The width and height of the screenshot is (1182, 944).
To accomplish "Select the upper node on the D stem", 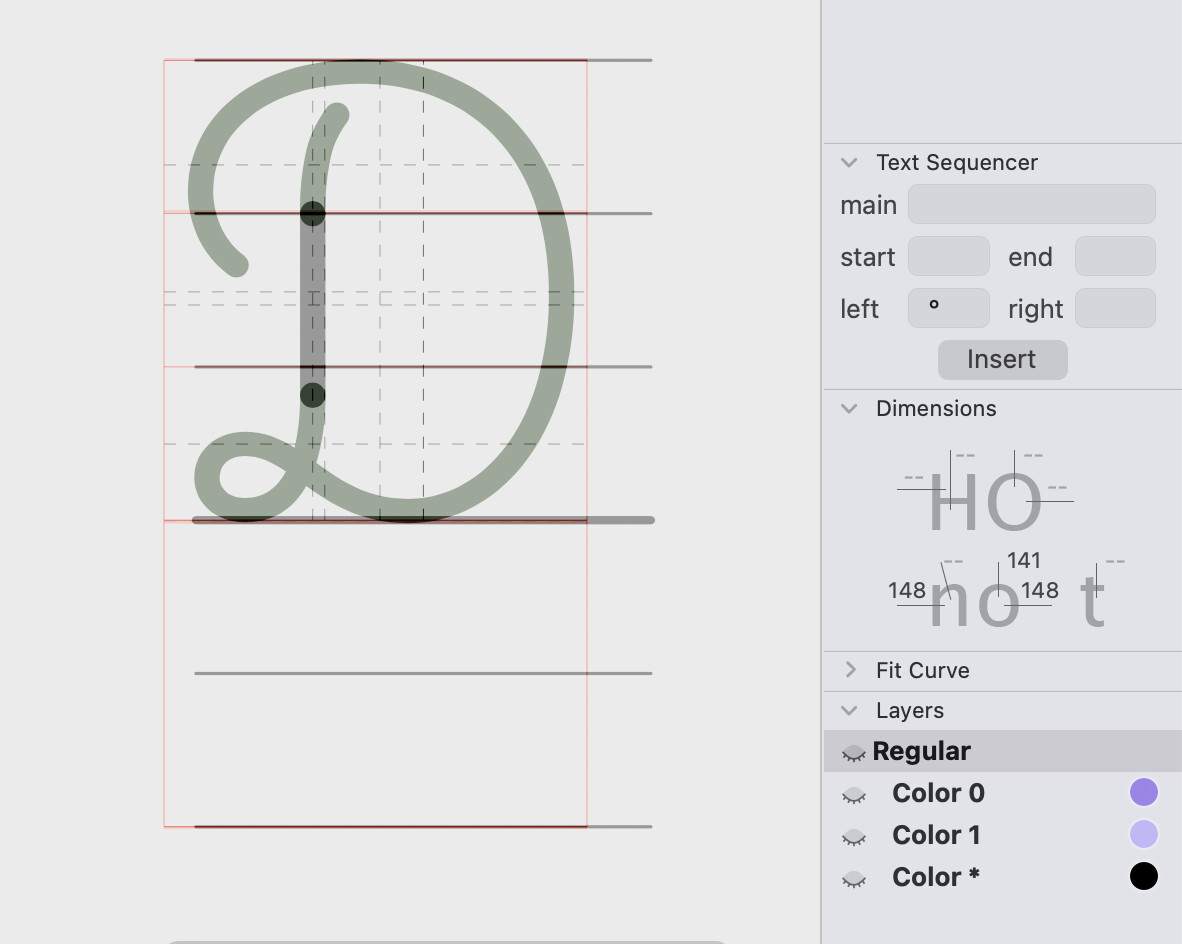I will click(x=312, y=213).
